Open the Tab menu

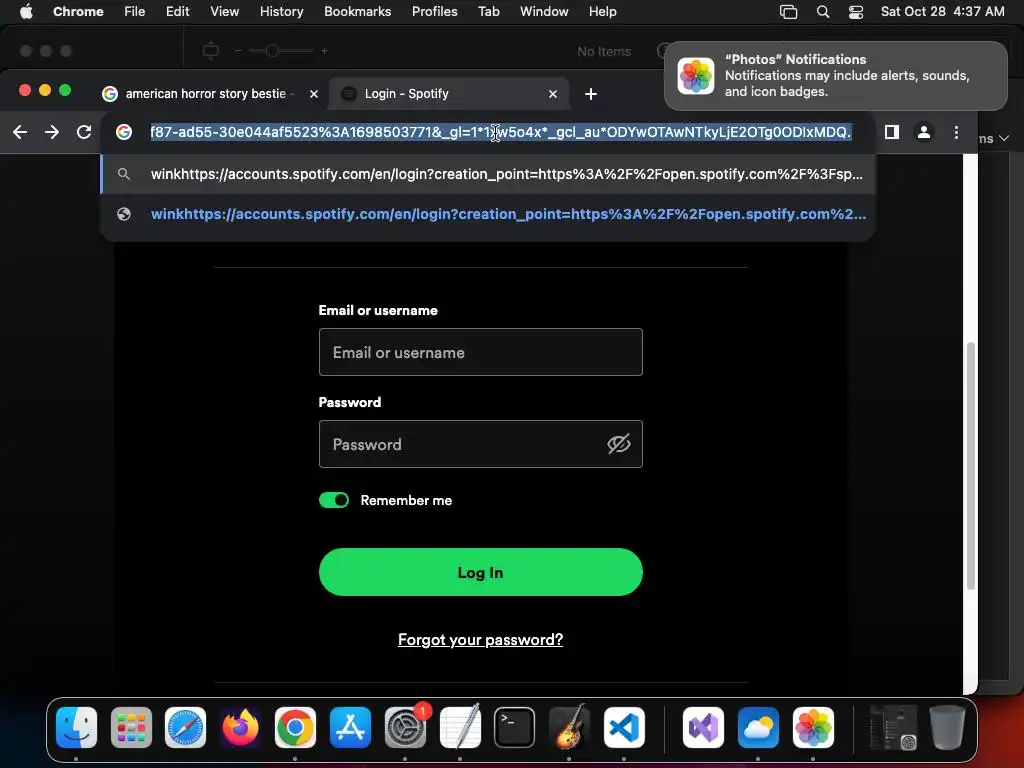click(488, 11)
